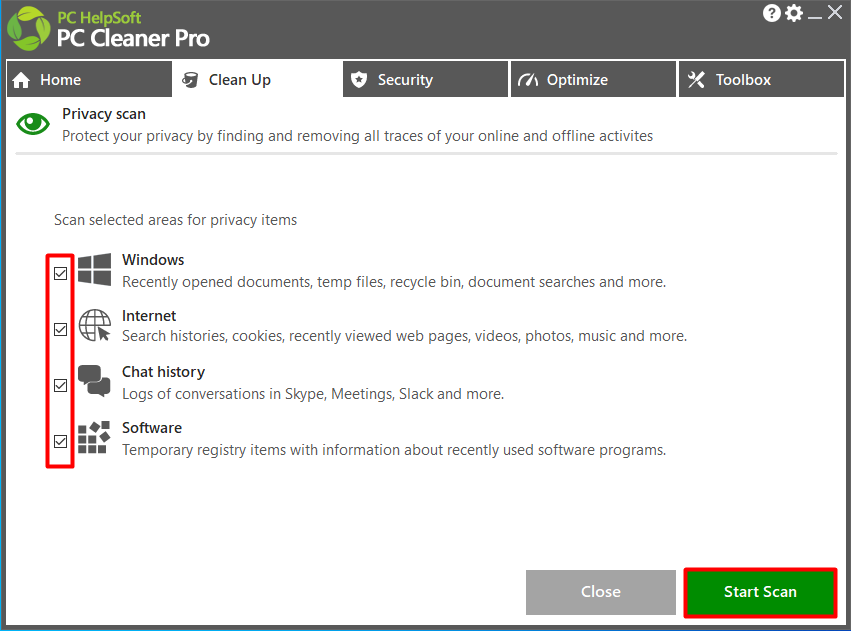Go to the Home tab
Image resolution: width=851 pixels, height=631 pixels.
pyautogui.click(x=90, y=79)
